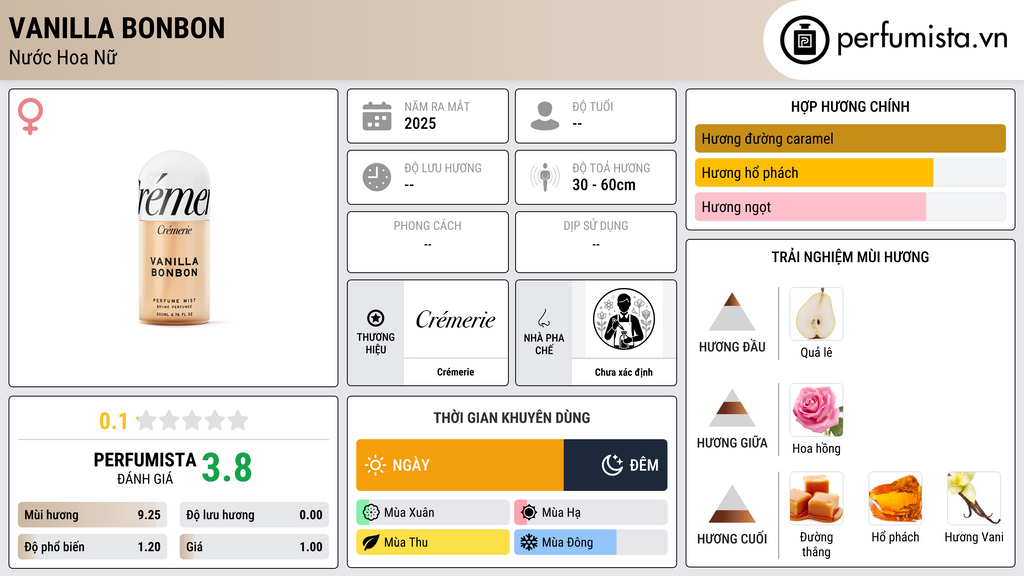Click the Hương đầu pyramid icon

coord(732,312)
